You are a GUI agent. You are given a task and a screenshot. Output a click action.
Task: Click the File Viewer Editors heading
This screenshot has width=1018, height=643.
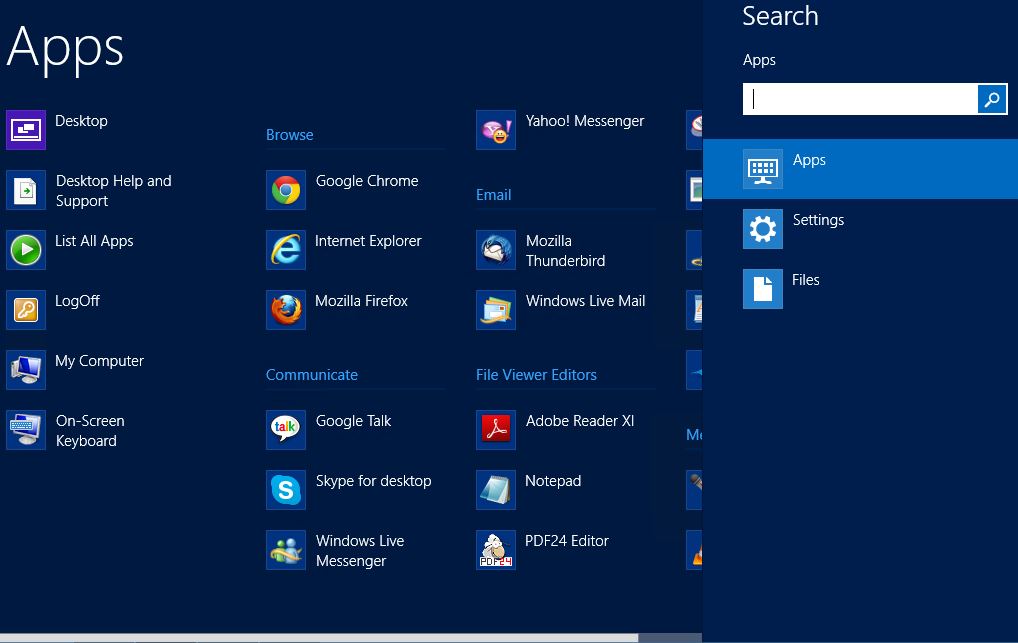[536, 375]
